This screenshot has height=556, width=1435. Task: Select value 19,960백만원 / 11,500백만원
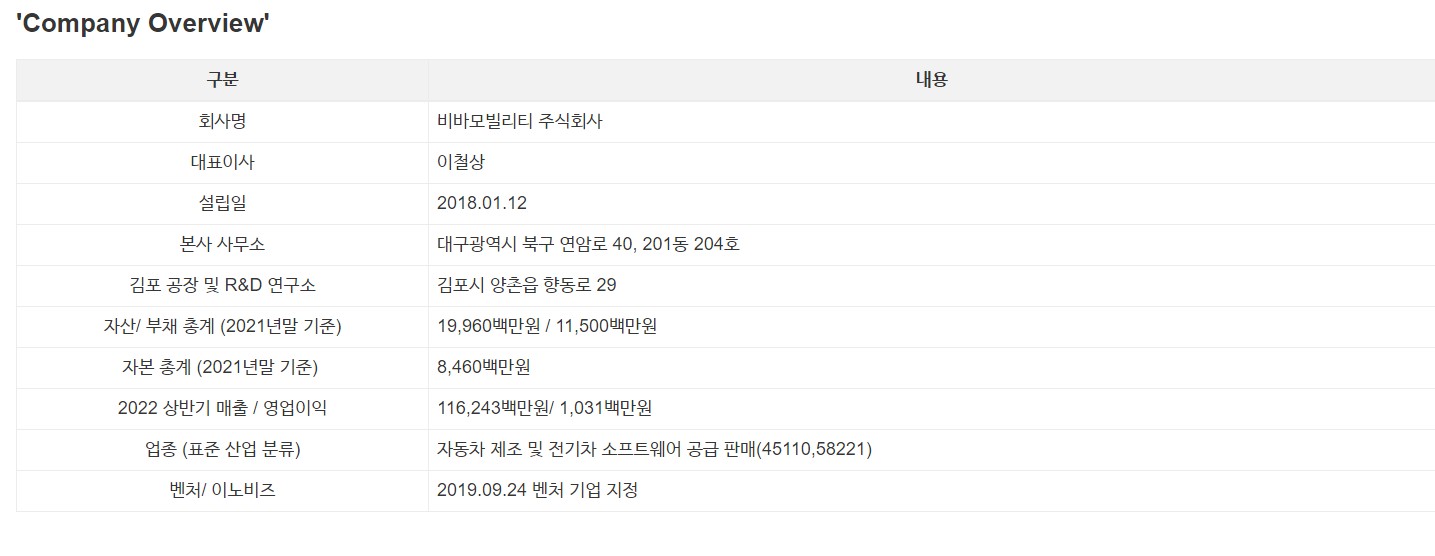pos(547,326)
